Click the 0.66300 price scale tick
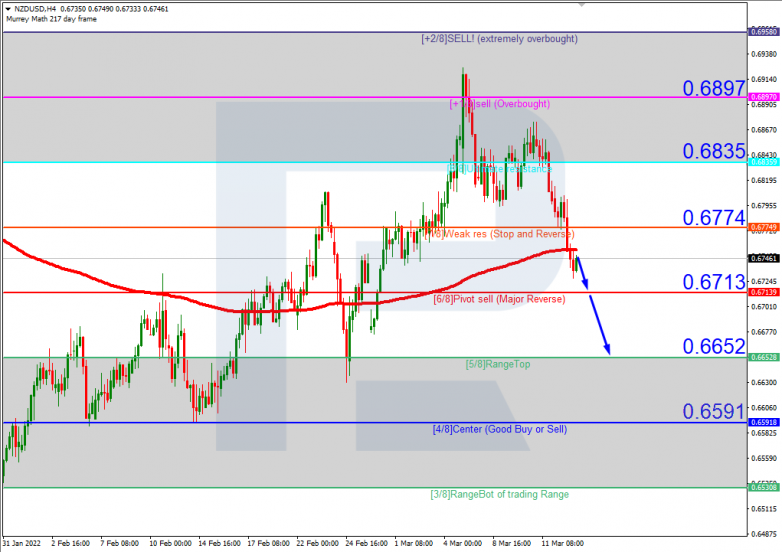The image size is (782, 552). tap(764, 382)
